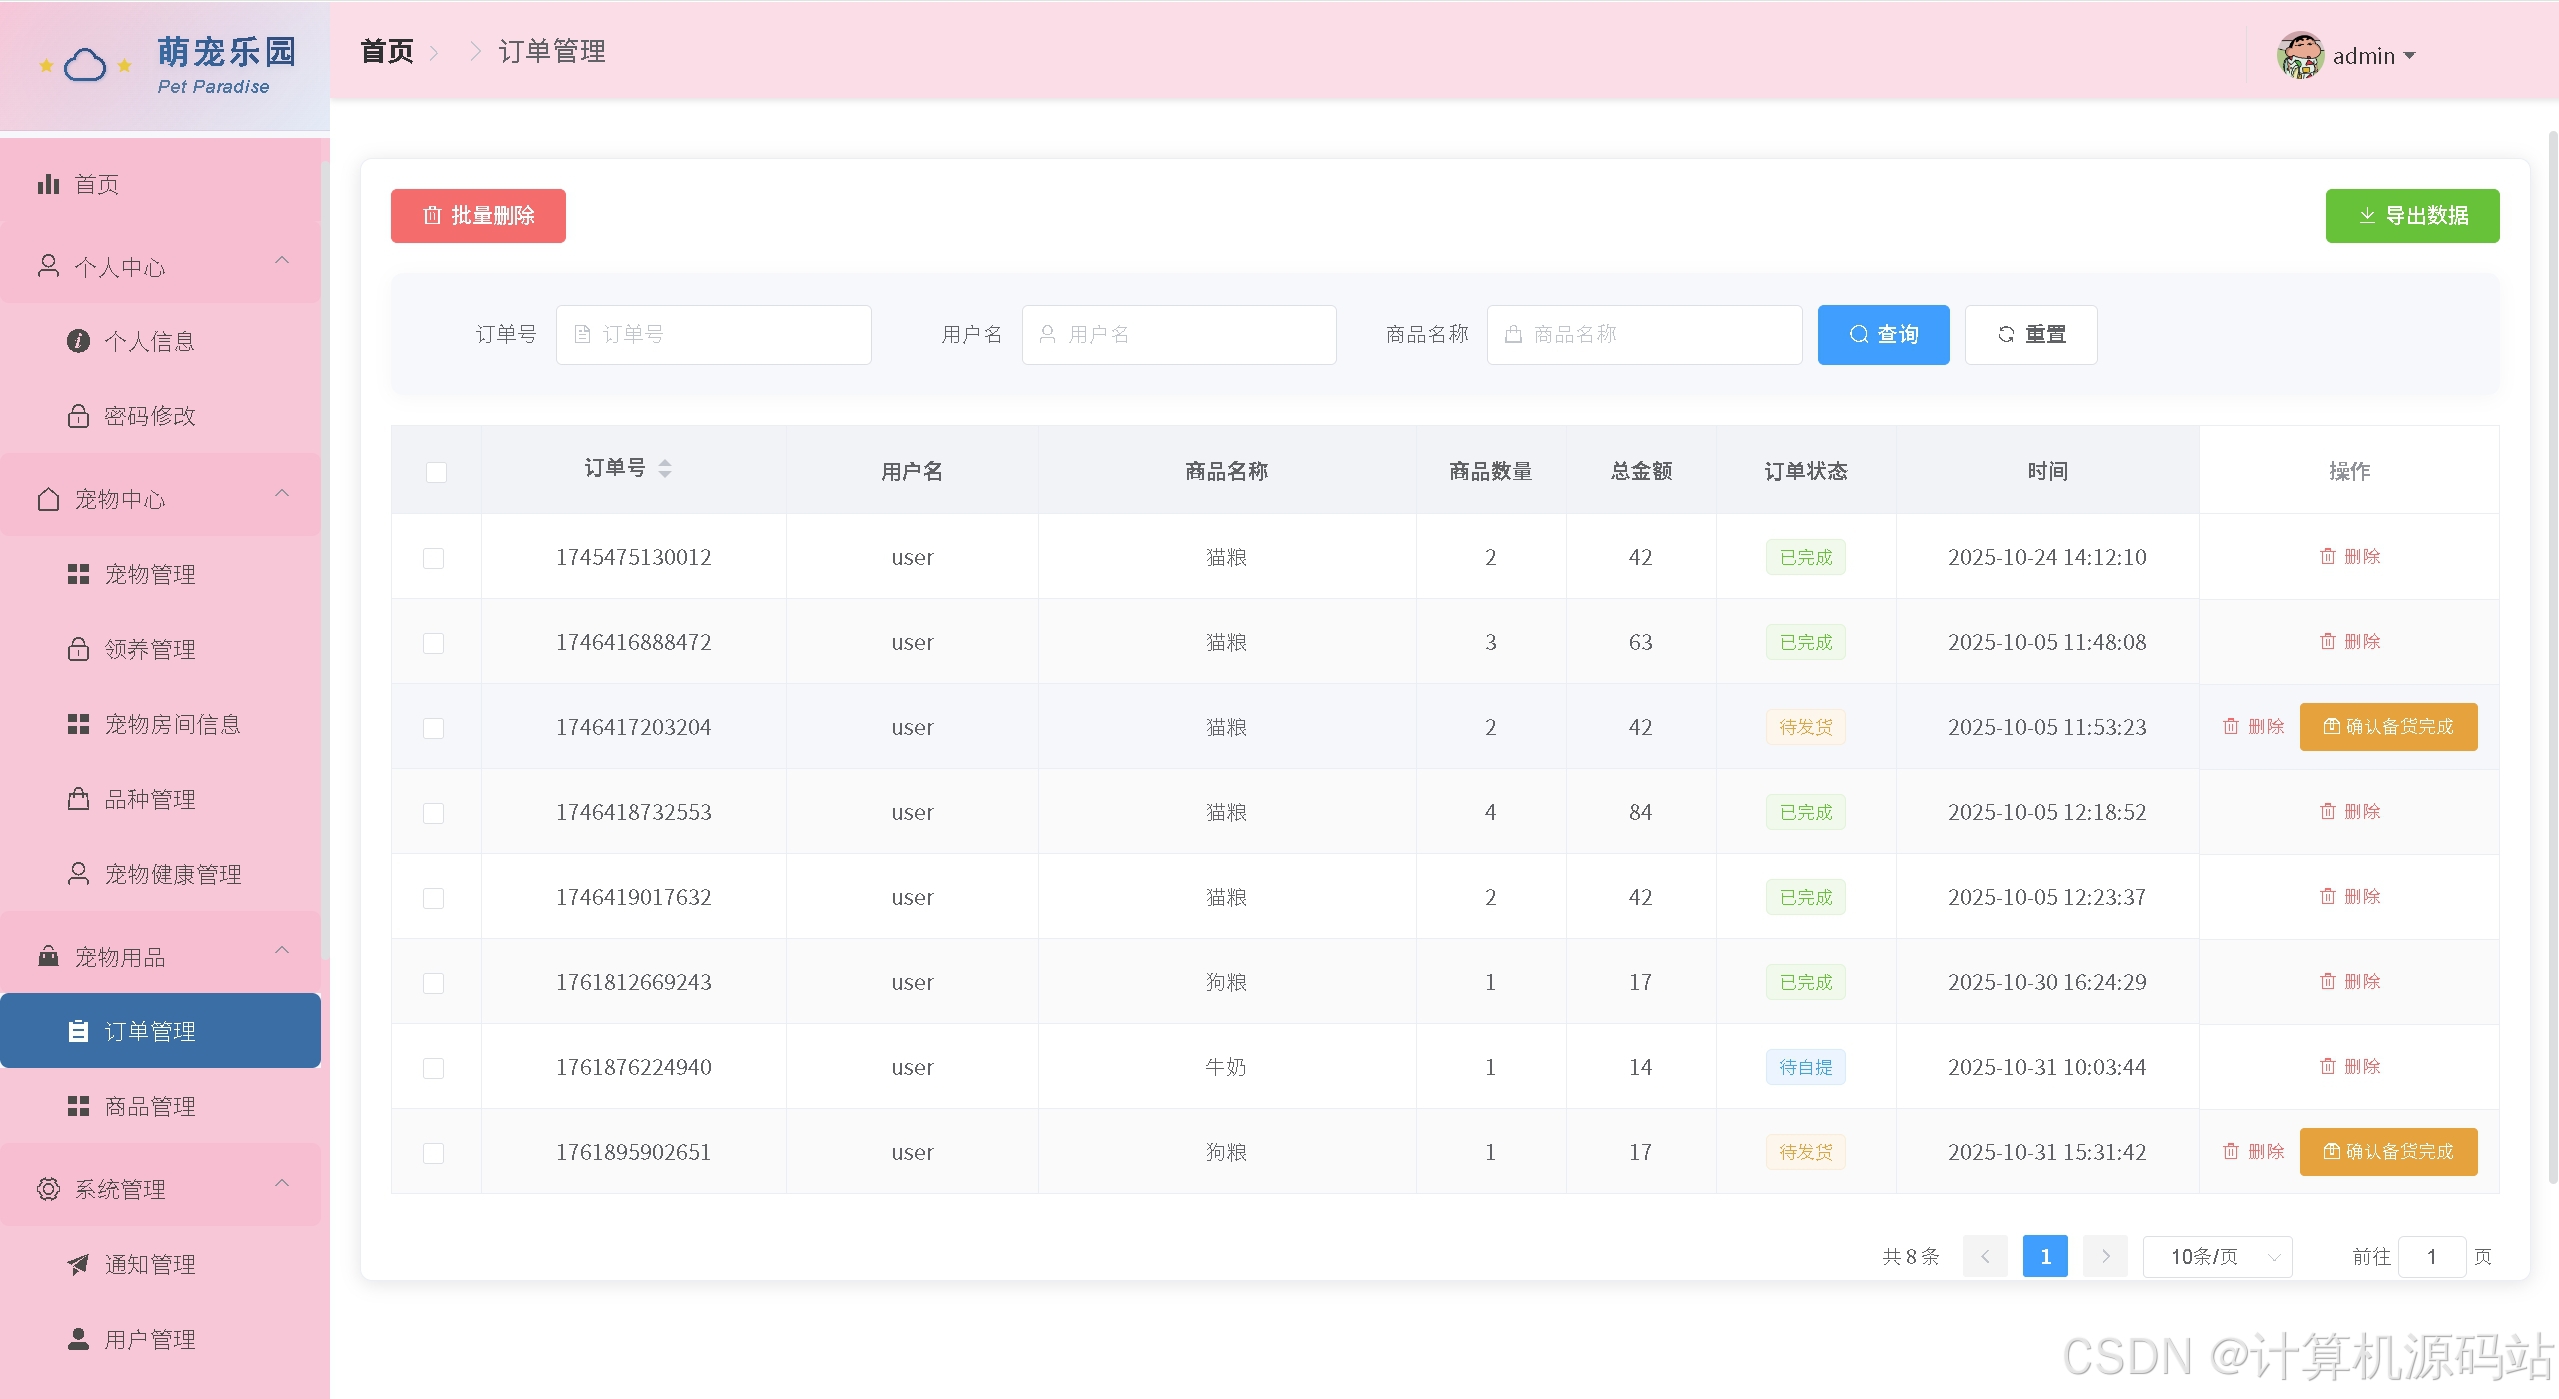Click the grid icon beside 宠物房间信息

click(x=78, y=724)
